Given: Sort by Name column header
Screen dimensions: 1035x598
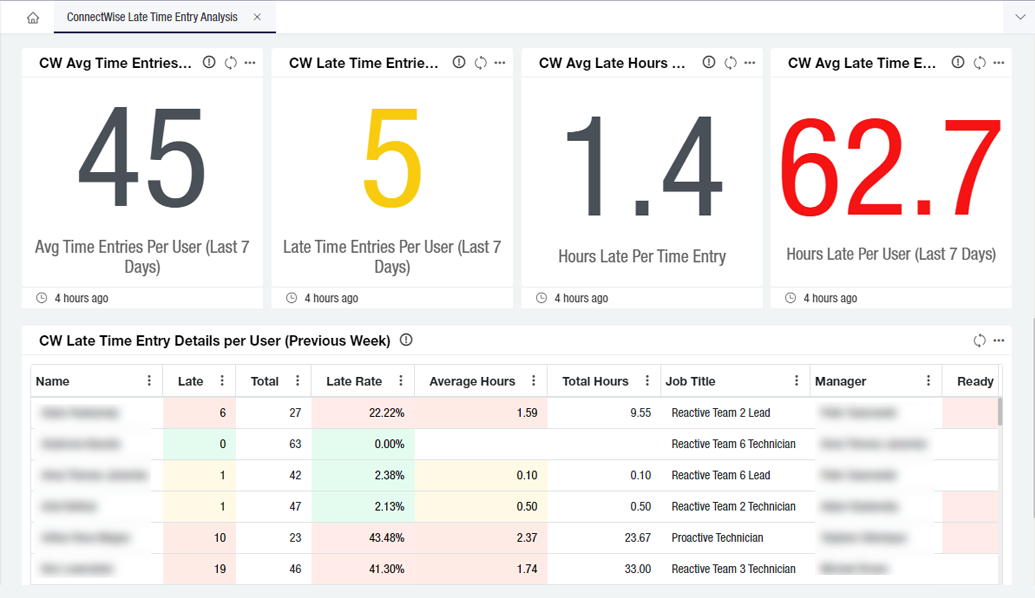Looking at the screenshot, I should coord(53,382).
